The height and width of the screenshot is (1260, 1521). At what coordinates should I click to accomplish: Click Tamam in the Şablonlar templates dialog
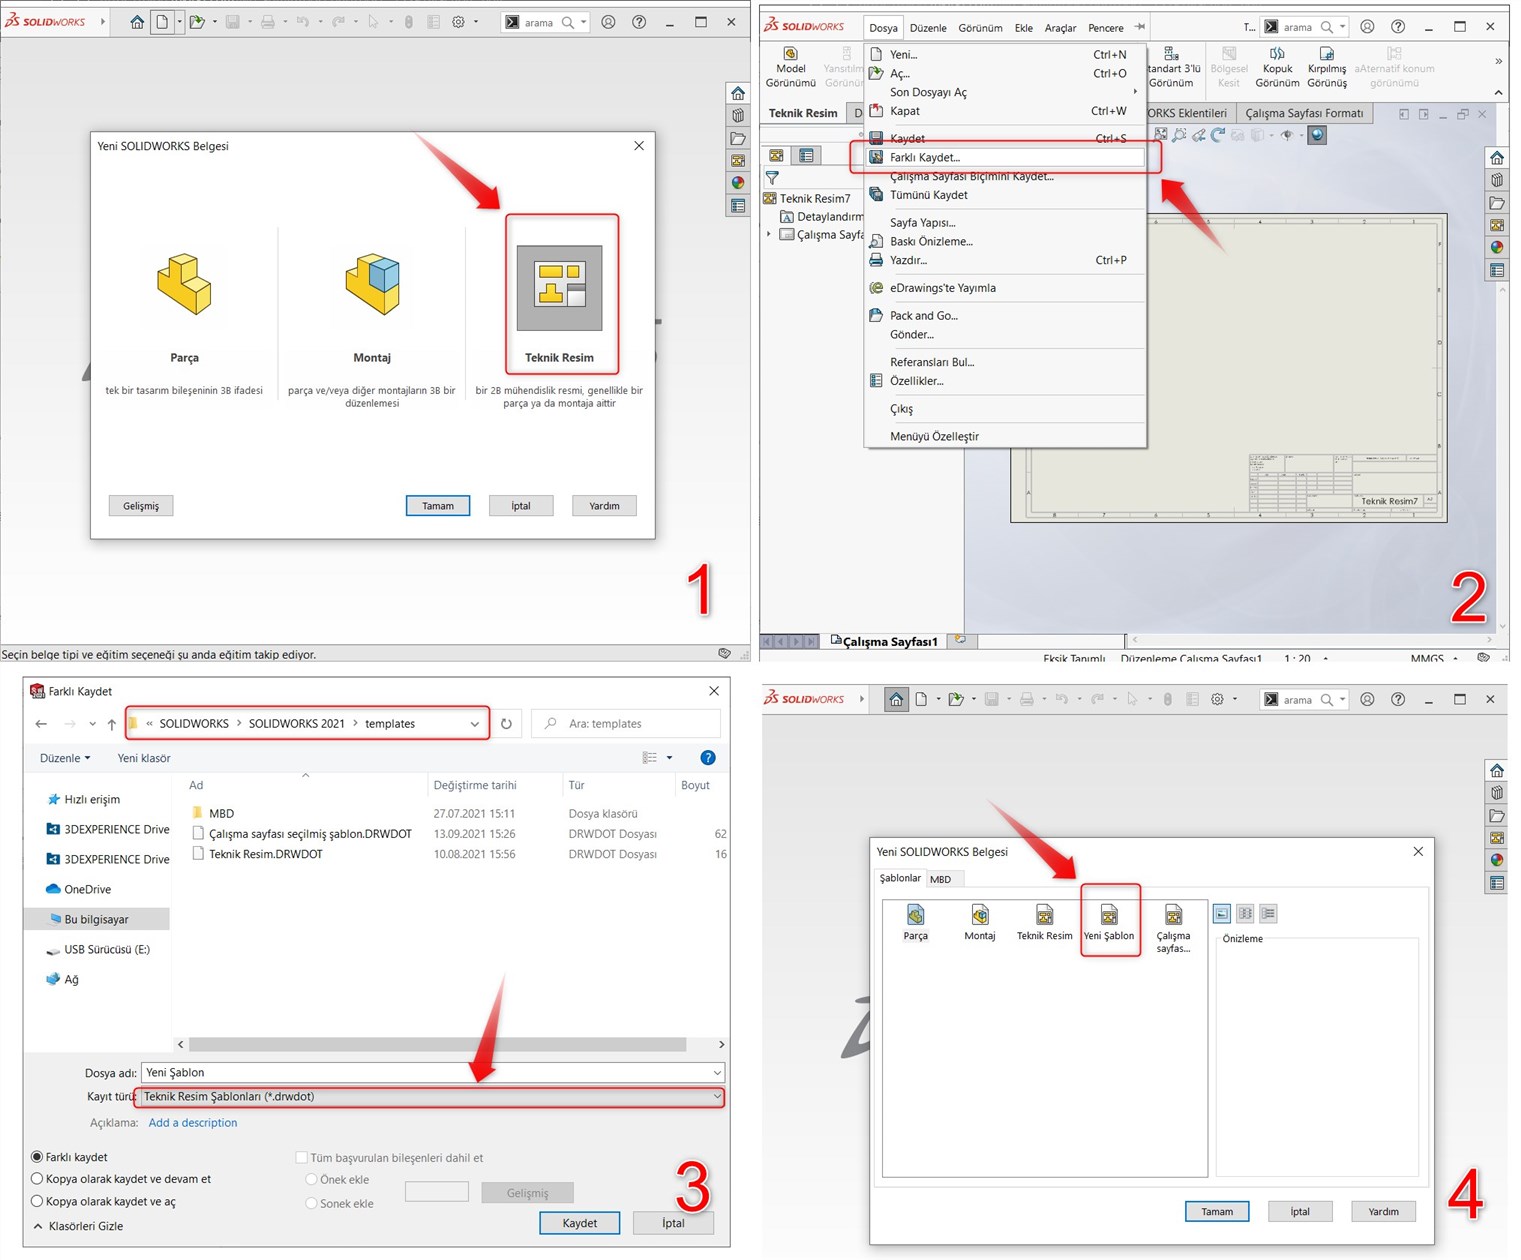click(1217, 1212)
